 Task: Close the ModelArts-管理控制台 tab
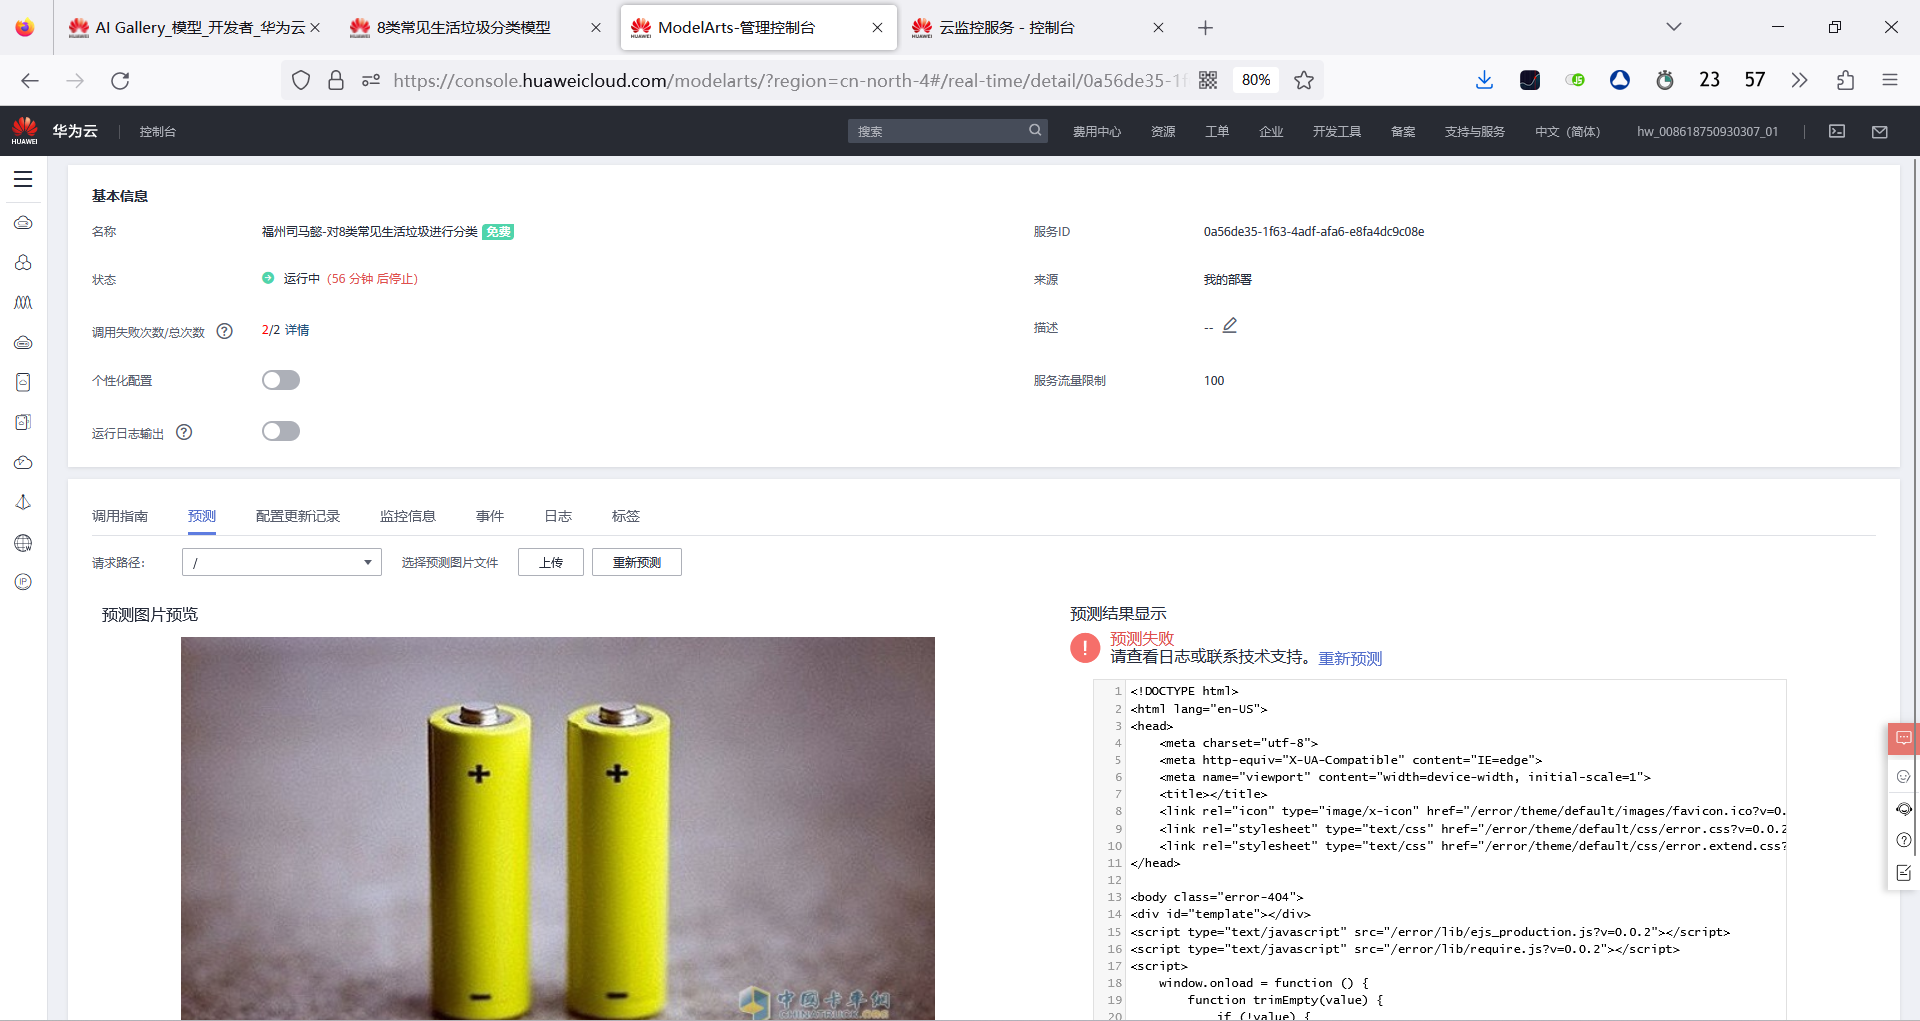[877, 28]
